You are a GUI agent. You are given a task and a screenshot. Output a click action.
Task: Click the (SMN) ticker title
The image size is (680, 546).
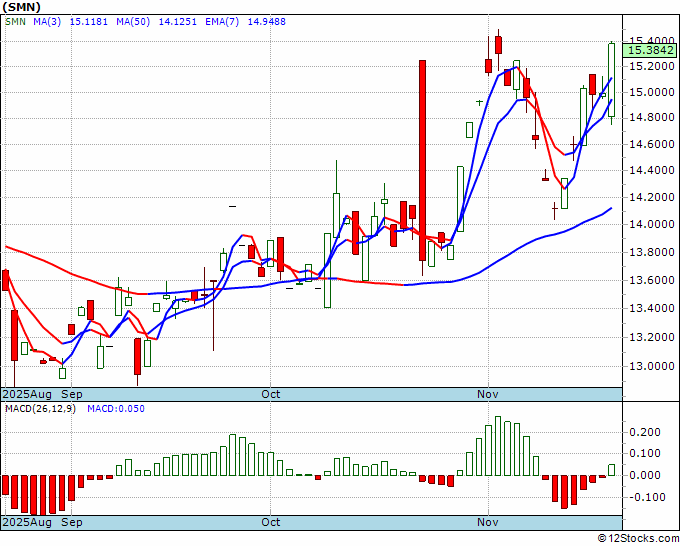click(21, 7)
